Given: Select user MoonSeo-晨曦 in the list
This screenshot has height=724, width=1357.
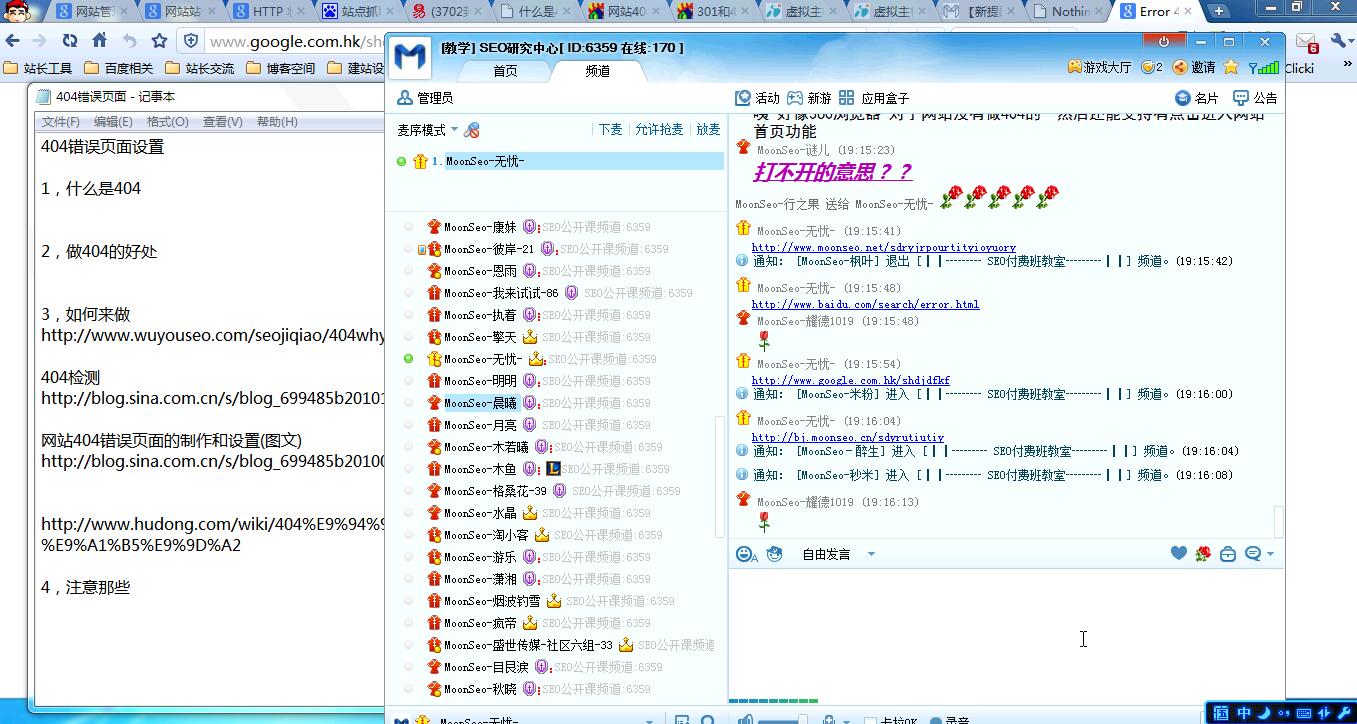Looking at the screenshot, I should click(480, 403).
